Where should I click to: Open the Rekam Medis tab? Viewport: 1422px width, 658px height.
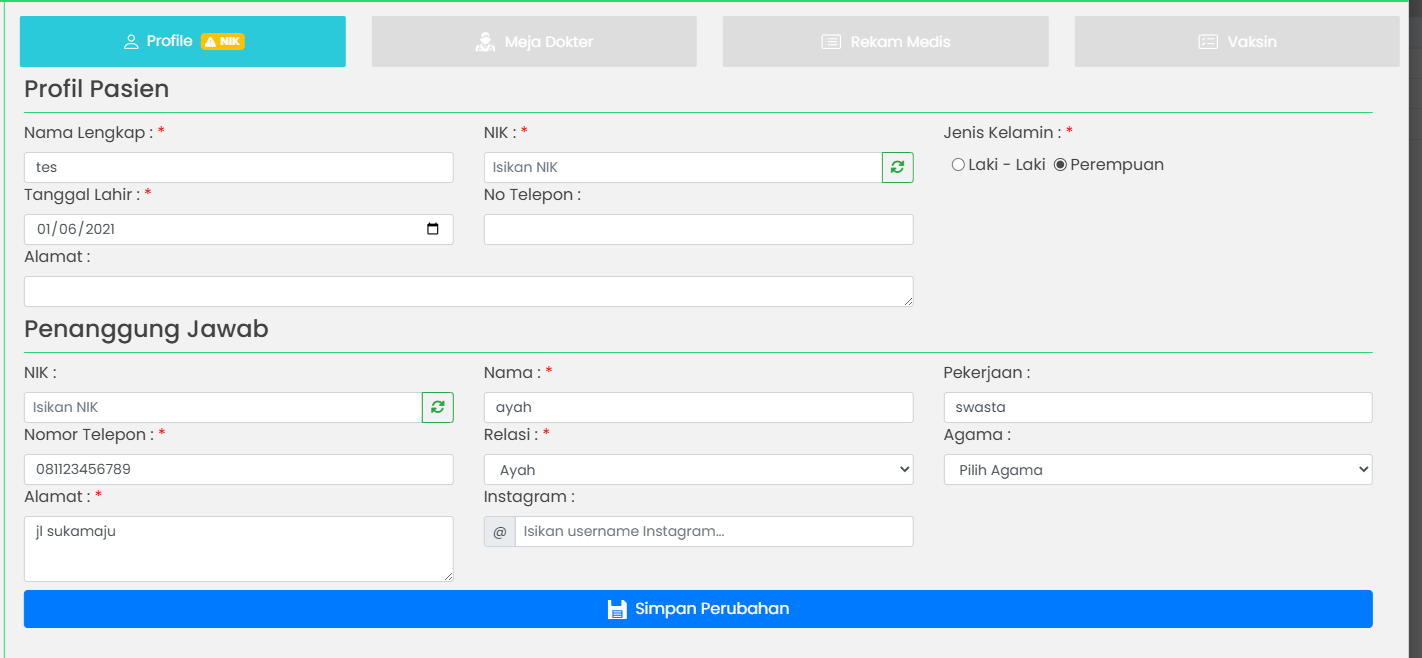(x=885, y=42)
